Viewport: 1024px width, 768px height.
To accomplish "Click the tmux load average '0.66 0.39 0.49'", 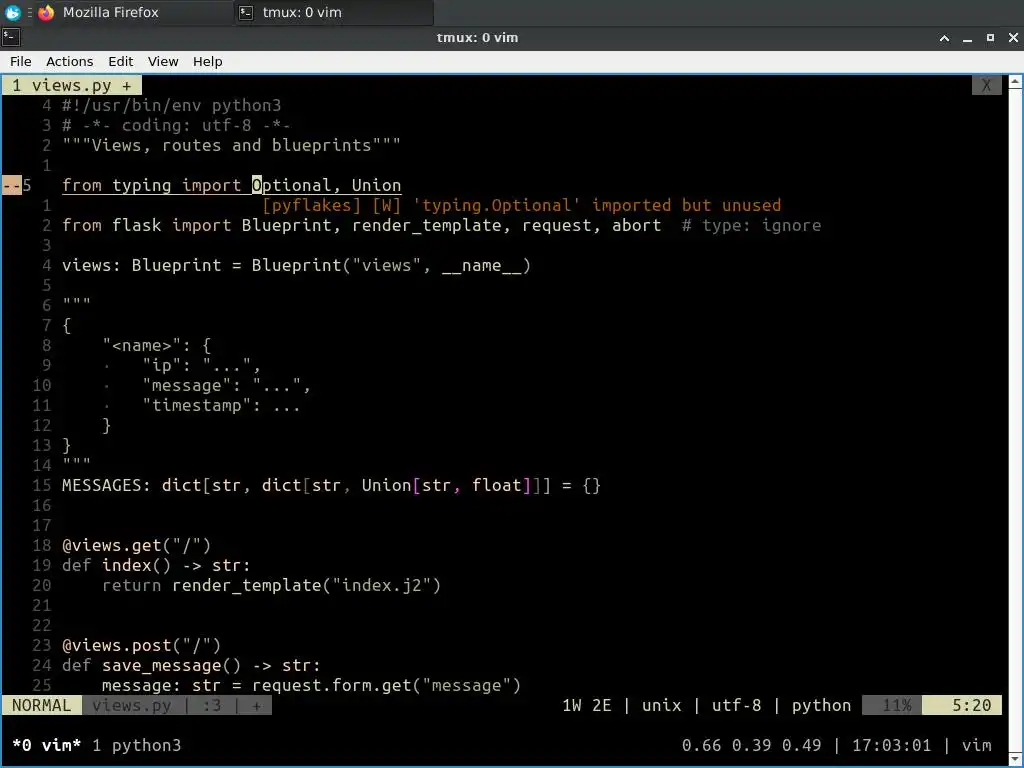I will tap(751, 745).
